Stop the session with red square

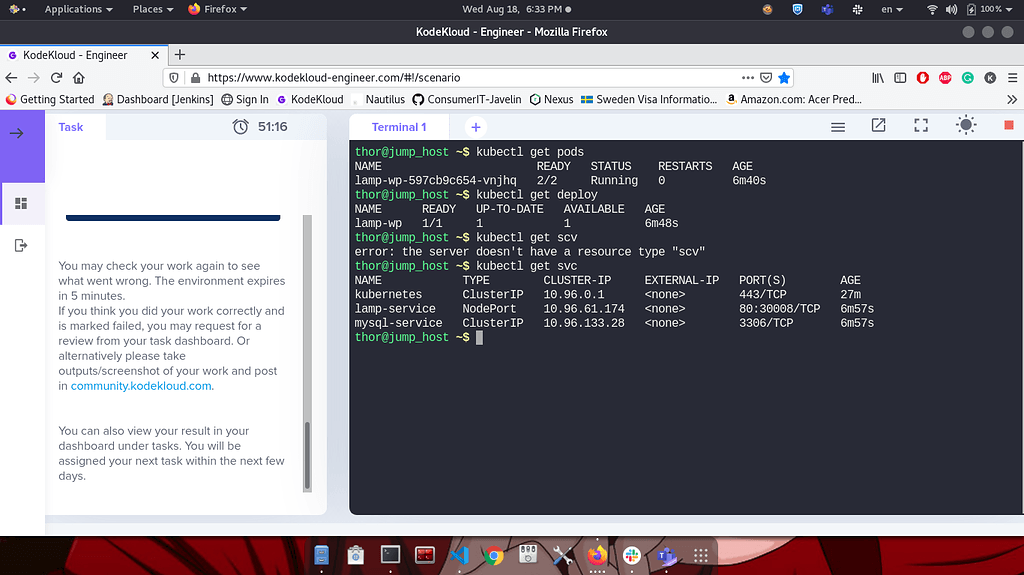1008,126
